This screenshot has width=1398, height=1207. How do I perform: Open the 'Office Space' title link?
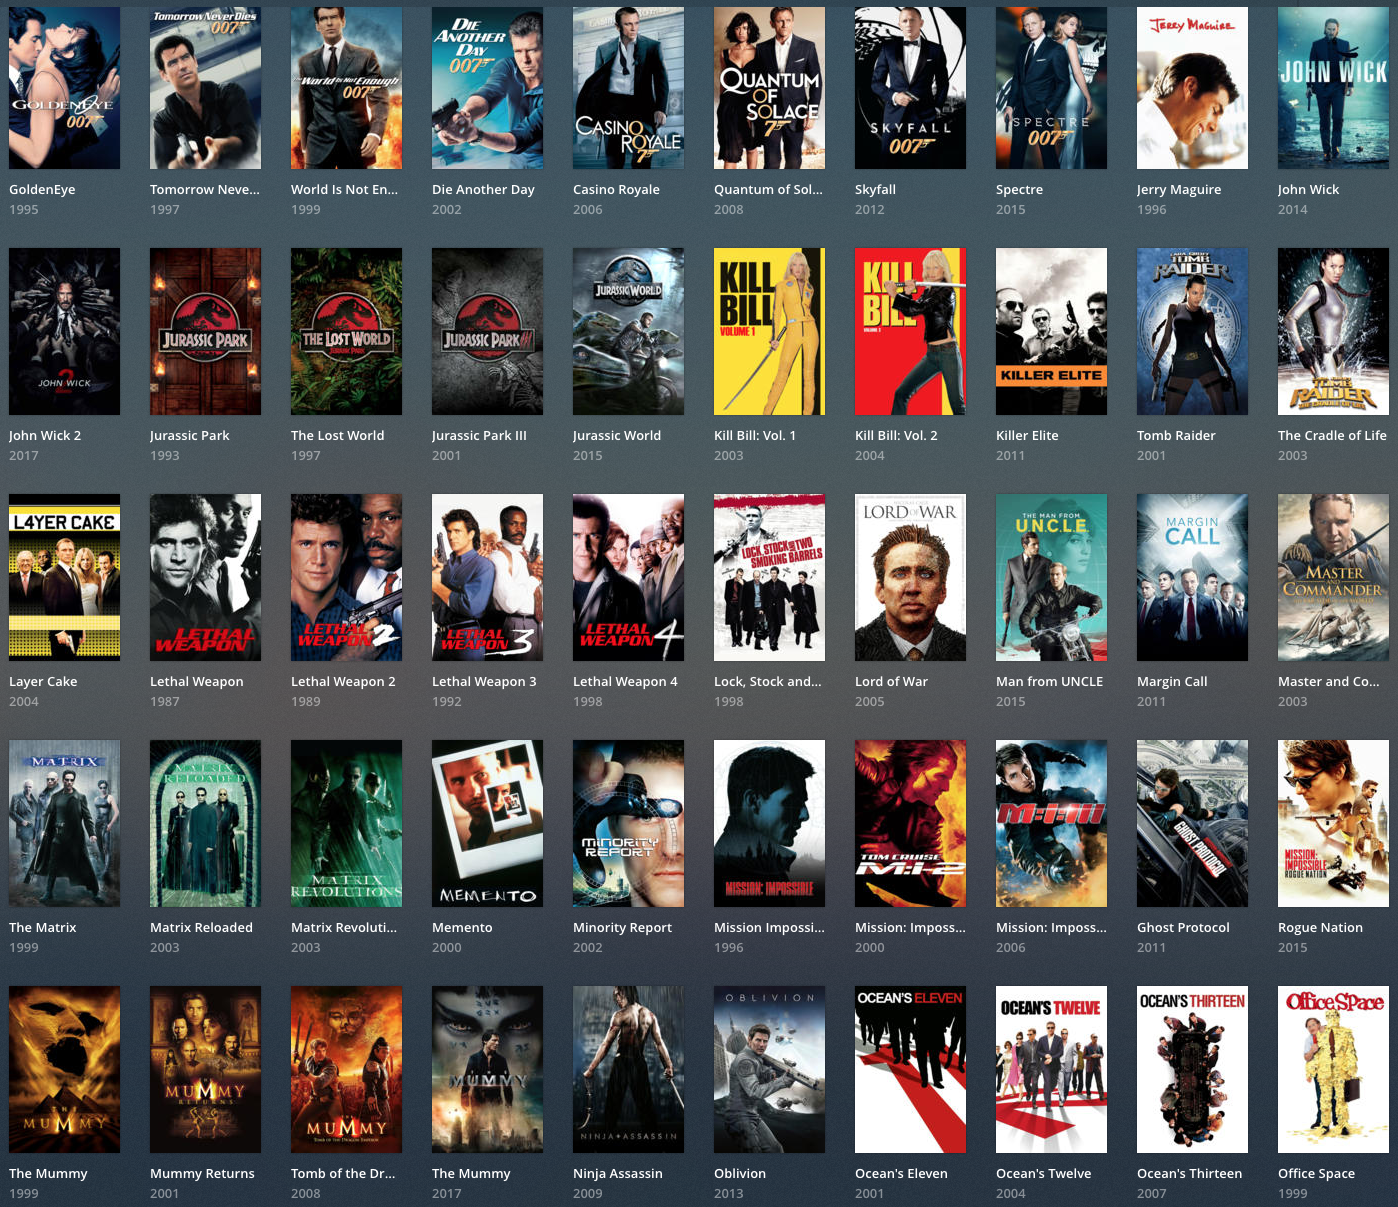(x=1316, y=1174)
